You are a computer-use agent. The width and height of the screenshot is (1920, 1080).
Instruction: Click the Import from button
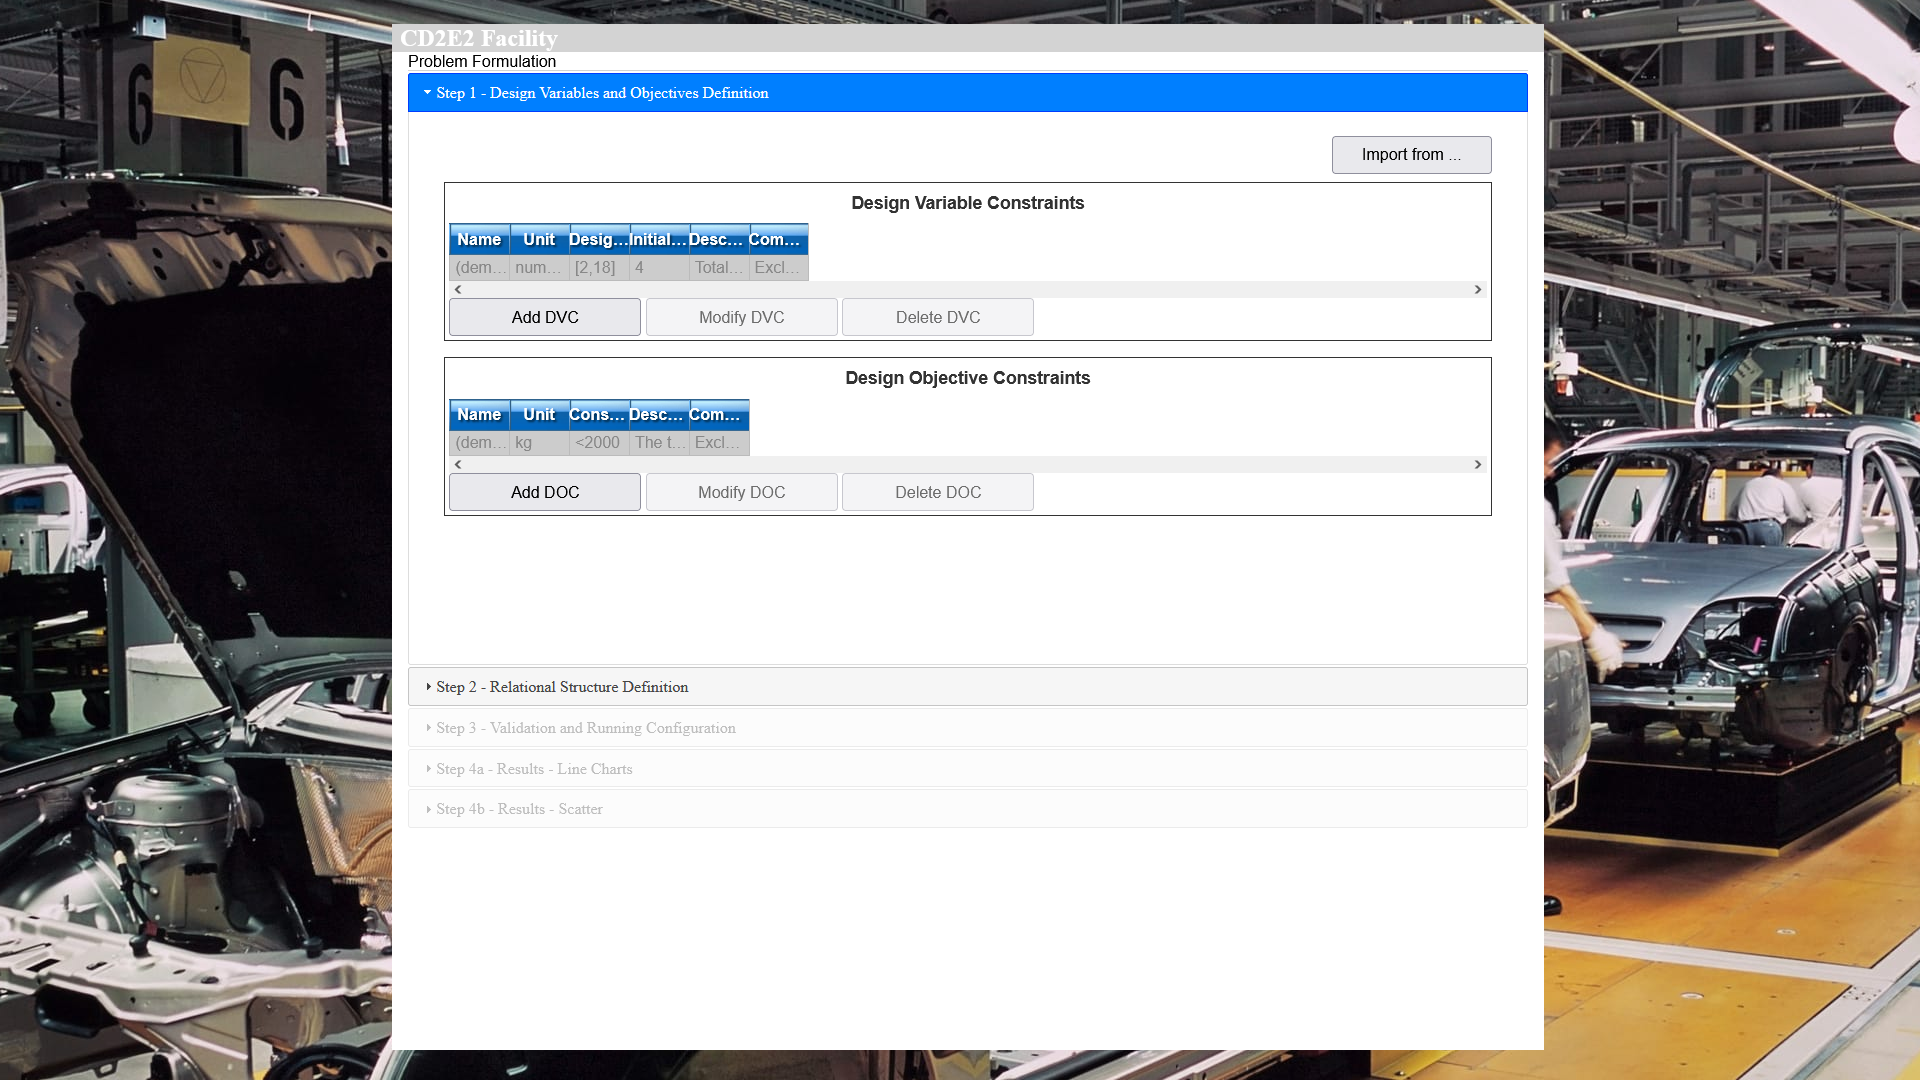(x=1411, y=155)
